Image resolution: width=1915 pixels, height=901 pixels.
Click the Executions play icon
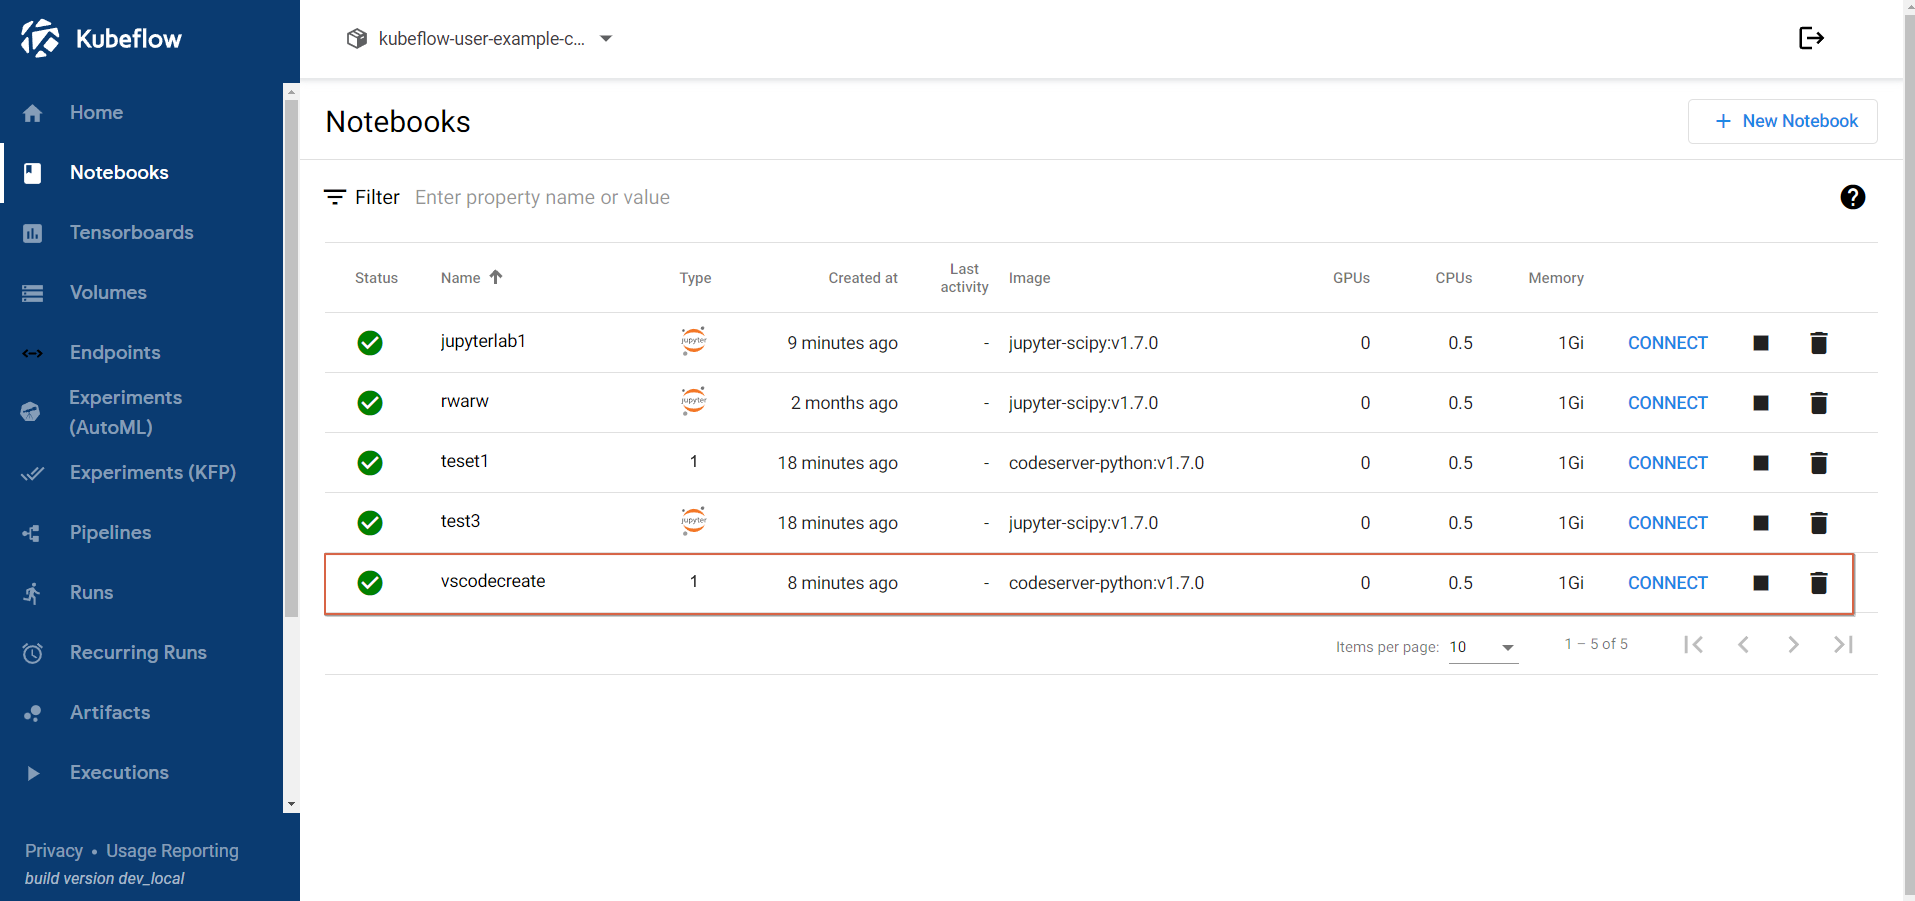click(x=32, y=773)
